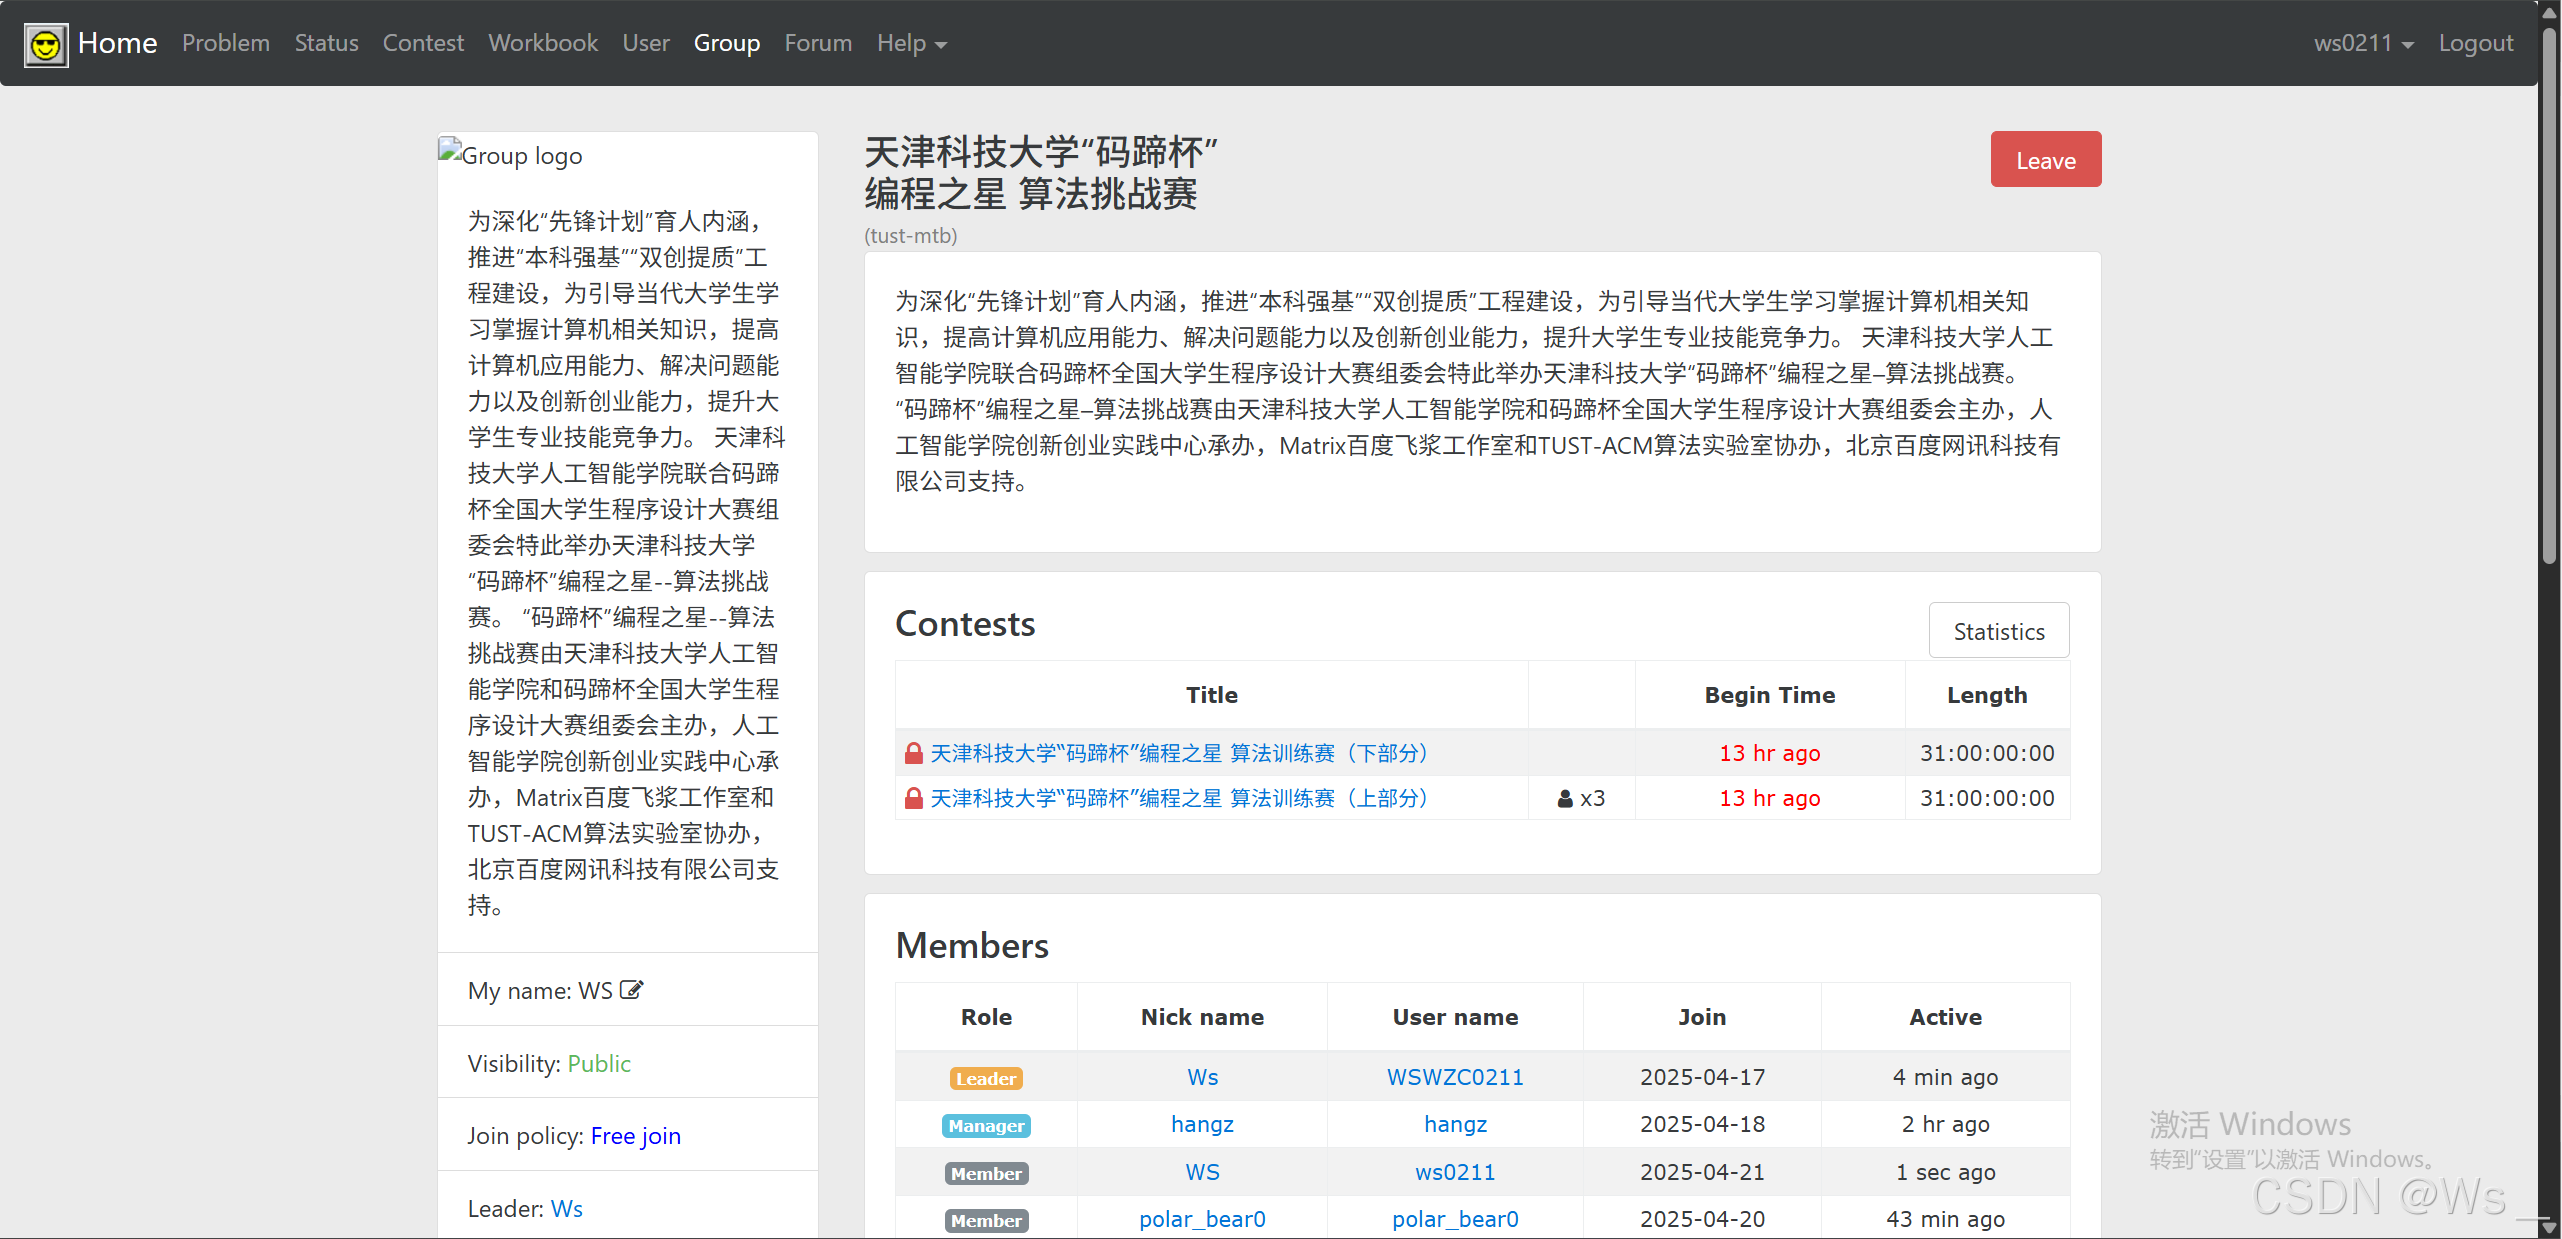Open Workbook from the top navigation
The image size is (2562, 1239).
pyautogui.click(x=543, y=43)
